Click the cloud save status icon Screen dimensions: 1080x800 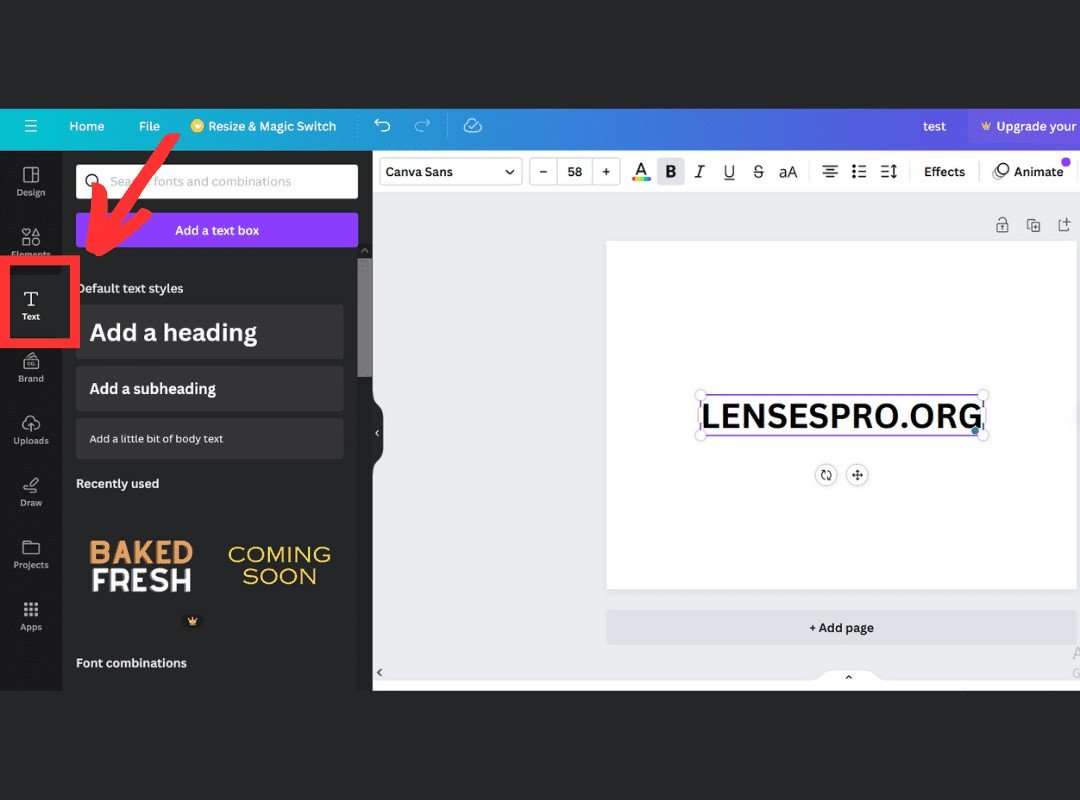pos(472,125)
